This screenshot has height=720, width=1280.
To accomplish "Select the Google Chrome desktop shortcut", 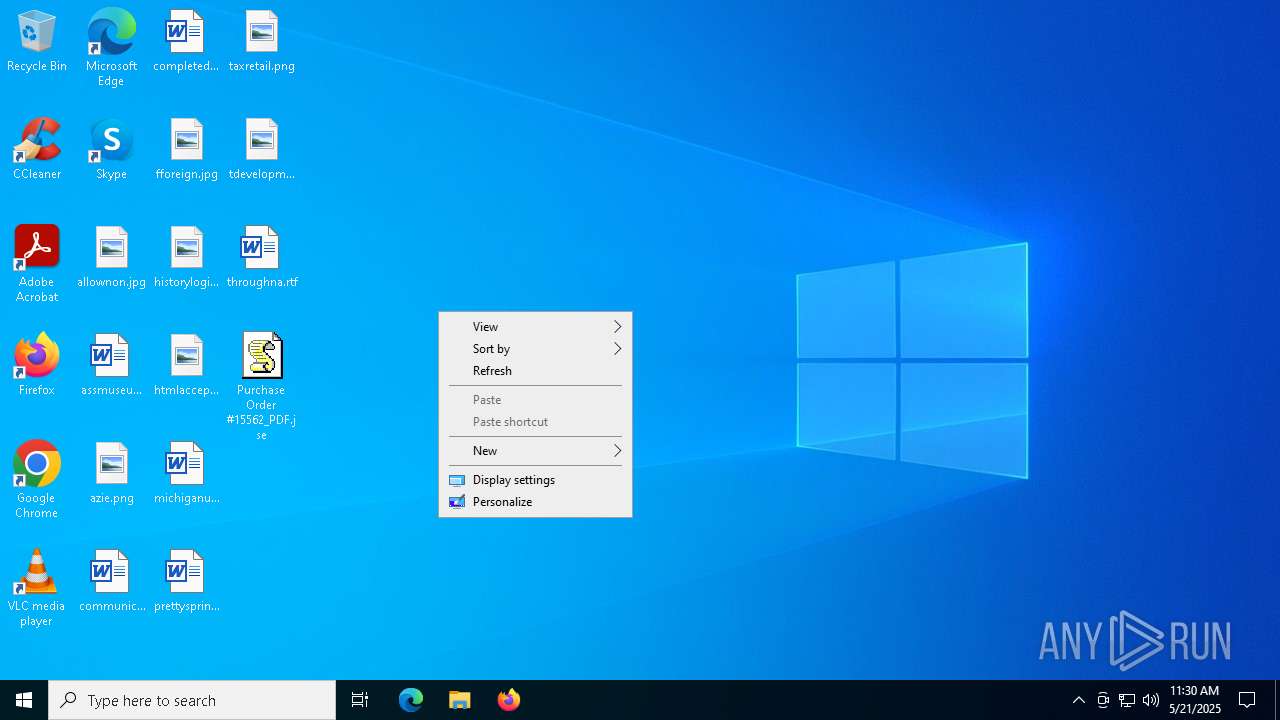I will coord(37,480).
